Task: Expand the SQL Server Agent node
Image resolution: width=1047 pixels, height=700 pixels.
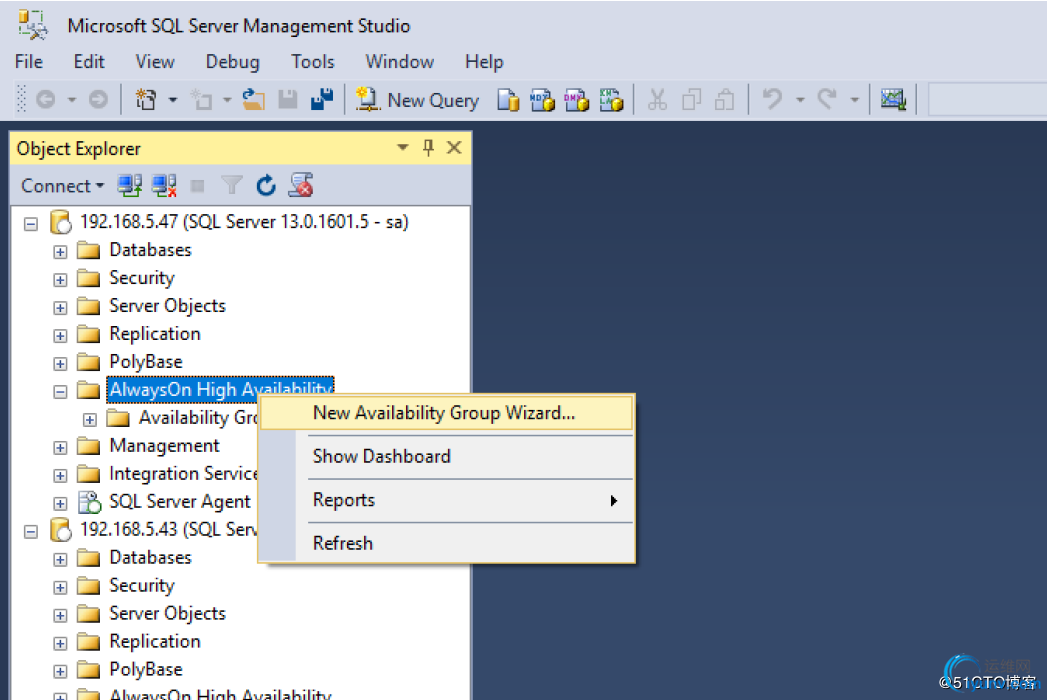Action: [60, 504]
